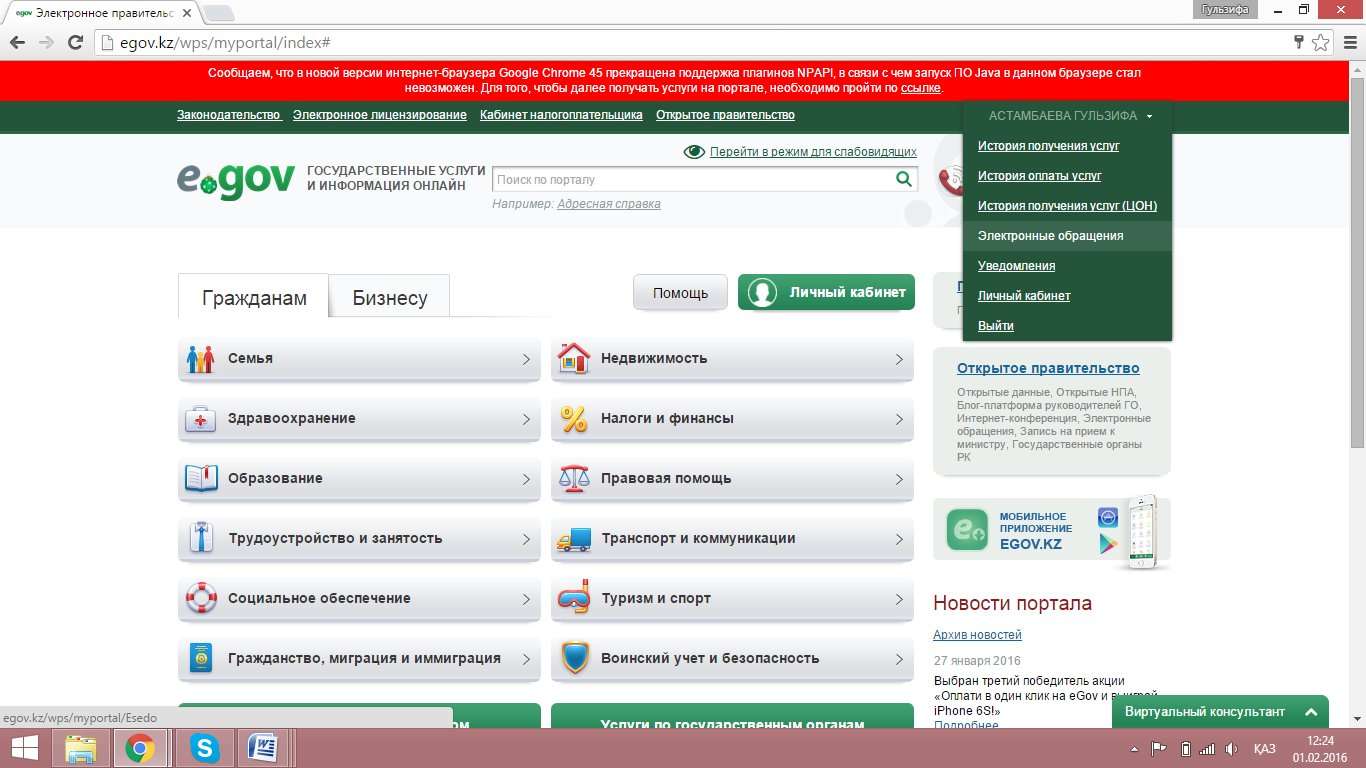Click the Семья family icon
Screen dimensions: 1366x768
point(201,359)
